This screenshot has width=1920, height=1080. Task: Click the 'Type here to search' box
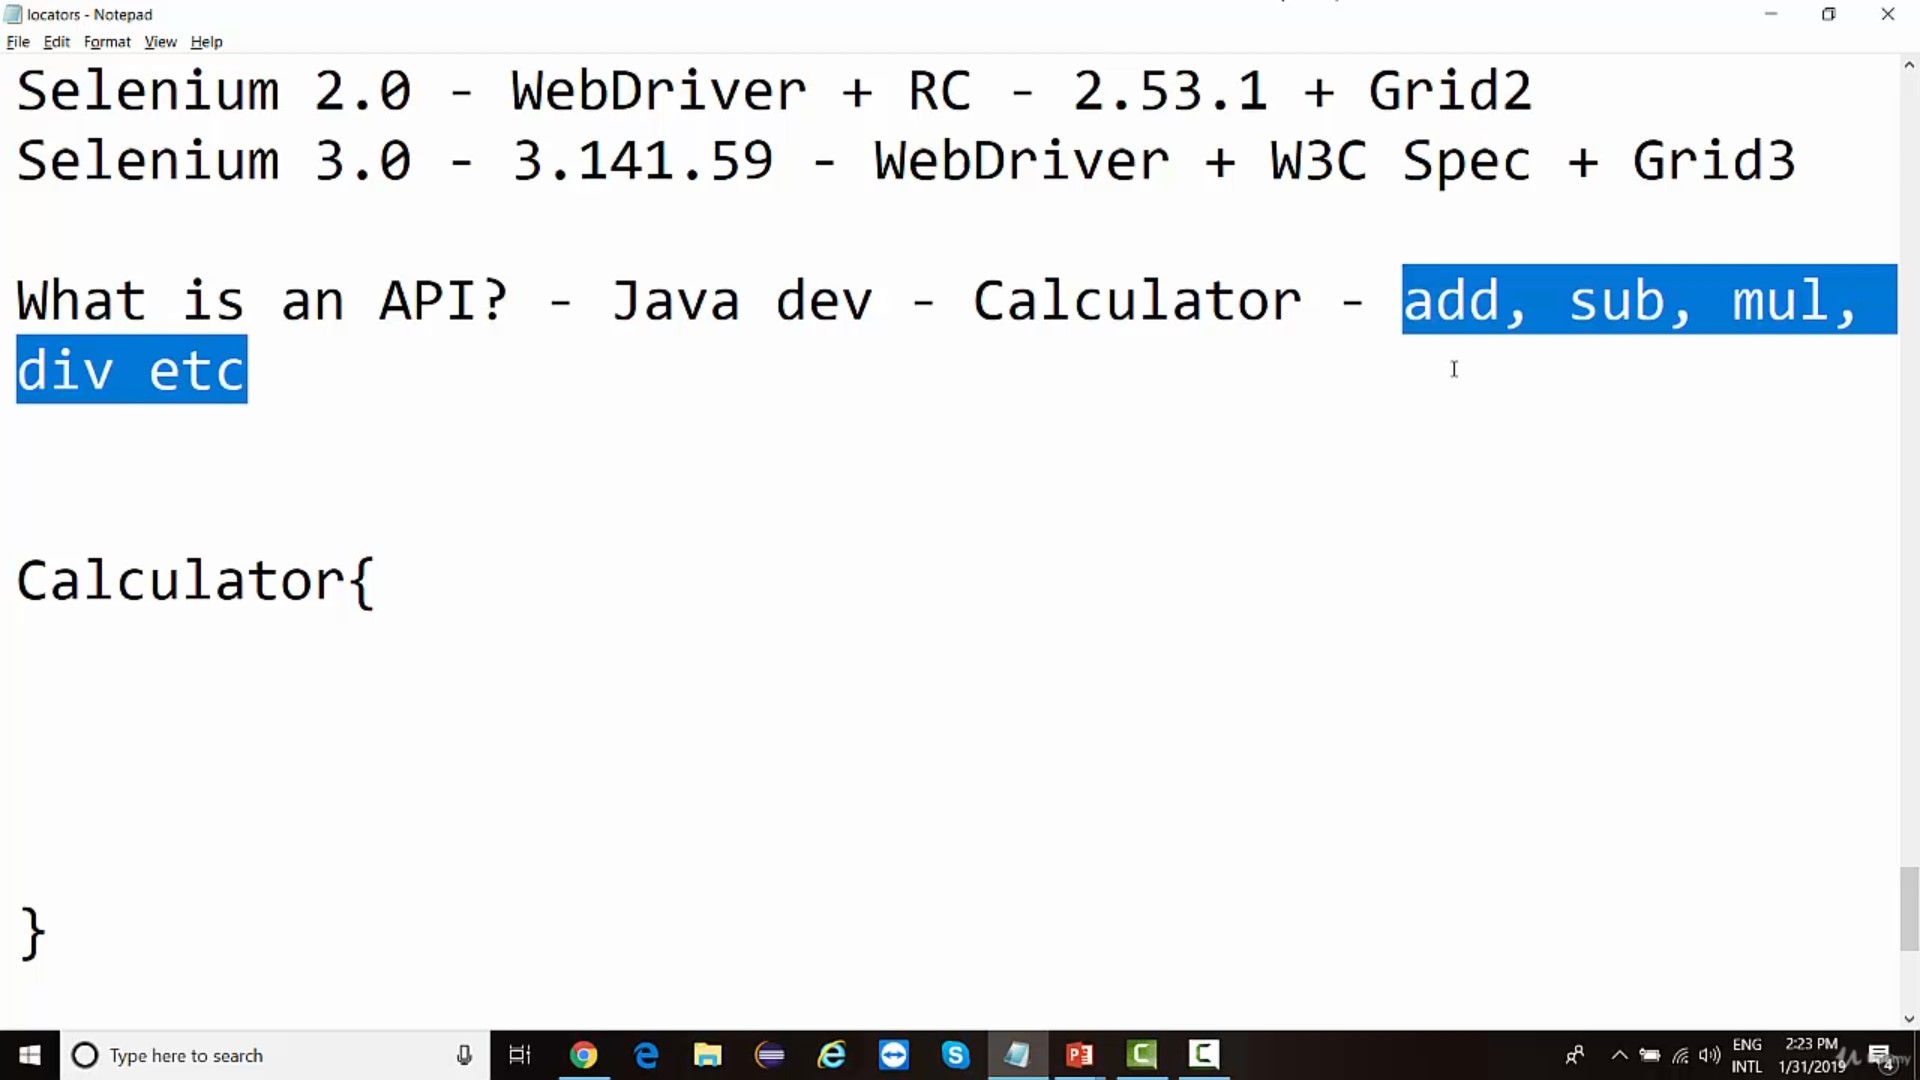[275, 1055]
